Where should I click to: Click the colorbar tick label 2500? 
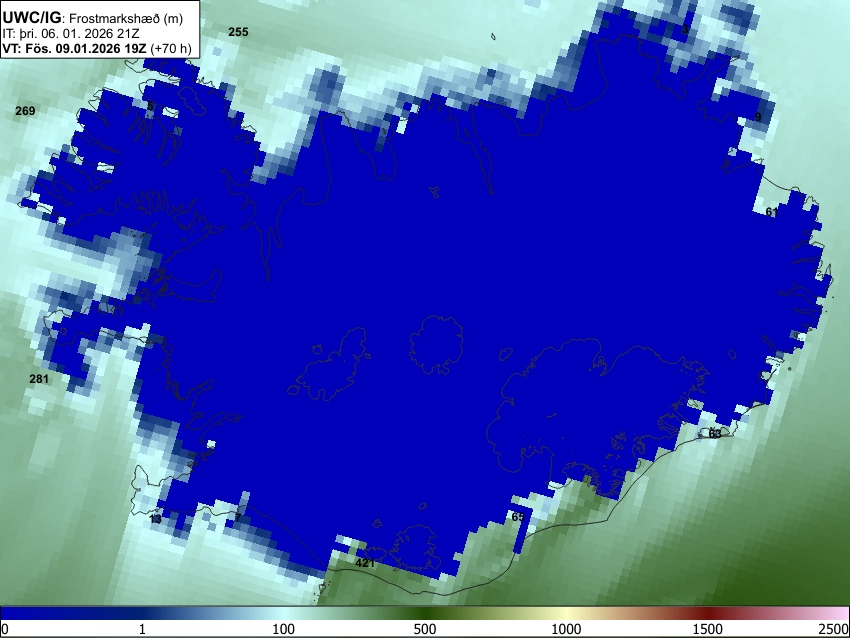(x=834, y=629)
